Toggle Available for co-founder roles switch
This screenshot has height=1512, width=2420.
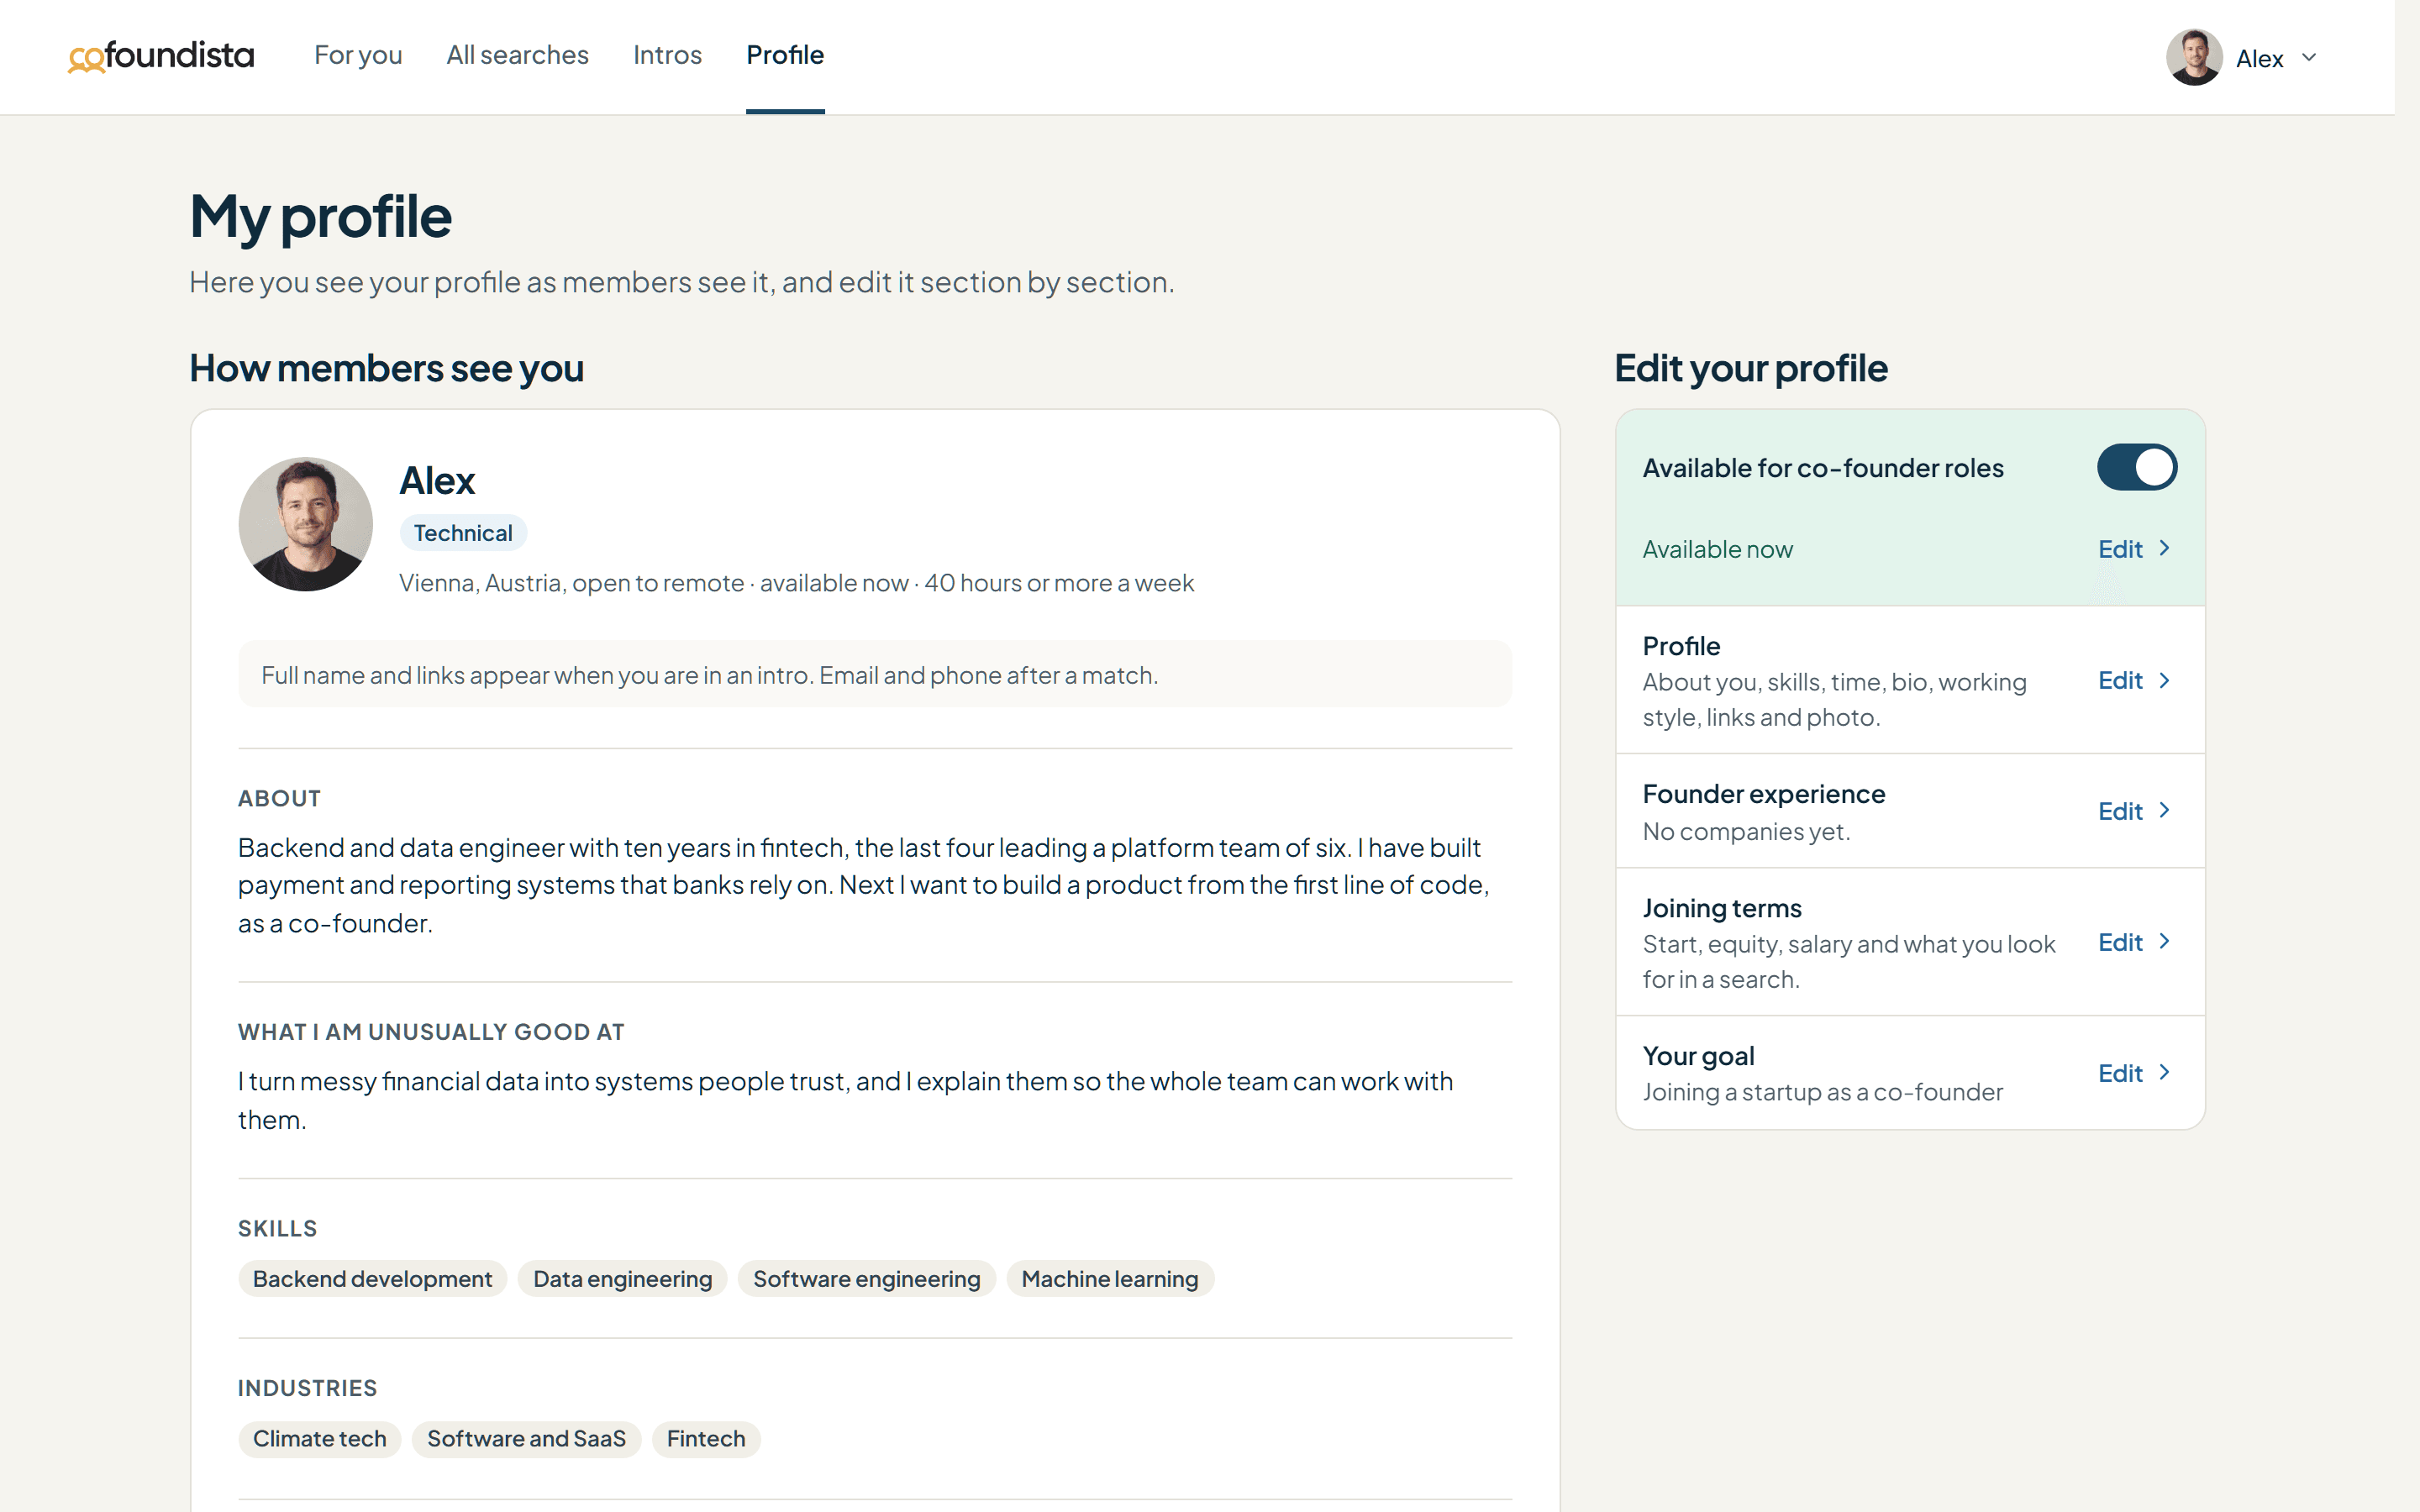(2137, 467)
